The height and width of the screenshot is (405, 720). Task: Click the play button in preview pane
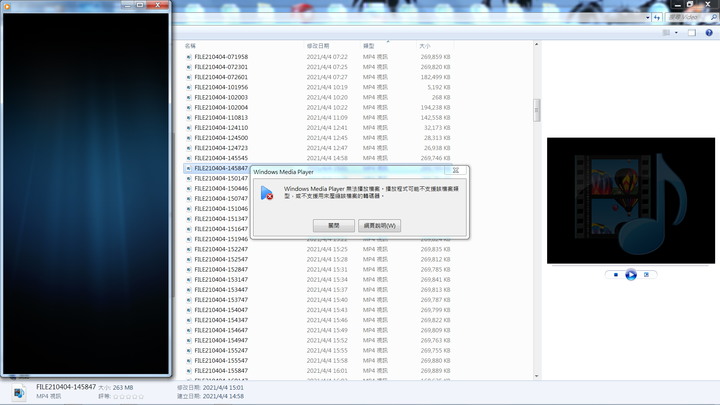coord(631,275)
